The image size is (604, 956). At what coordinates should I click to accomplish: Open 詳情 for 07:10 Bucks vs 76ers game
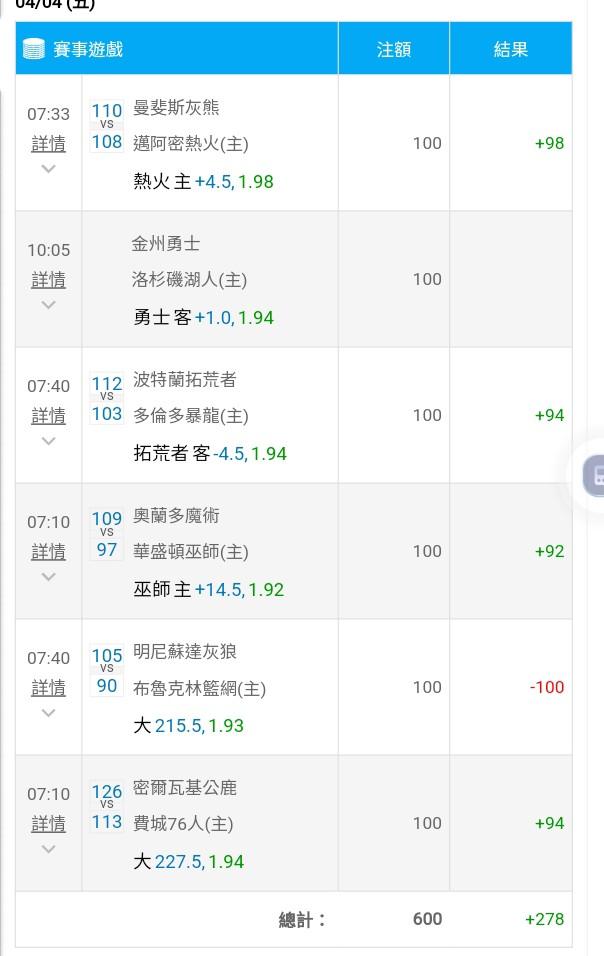click(x=48, y=824)
